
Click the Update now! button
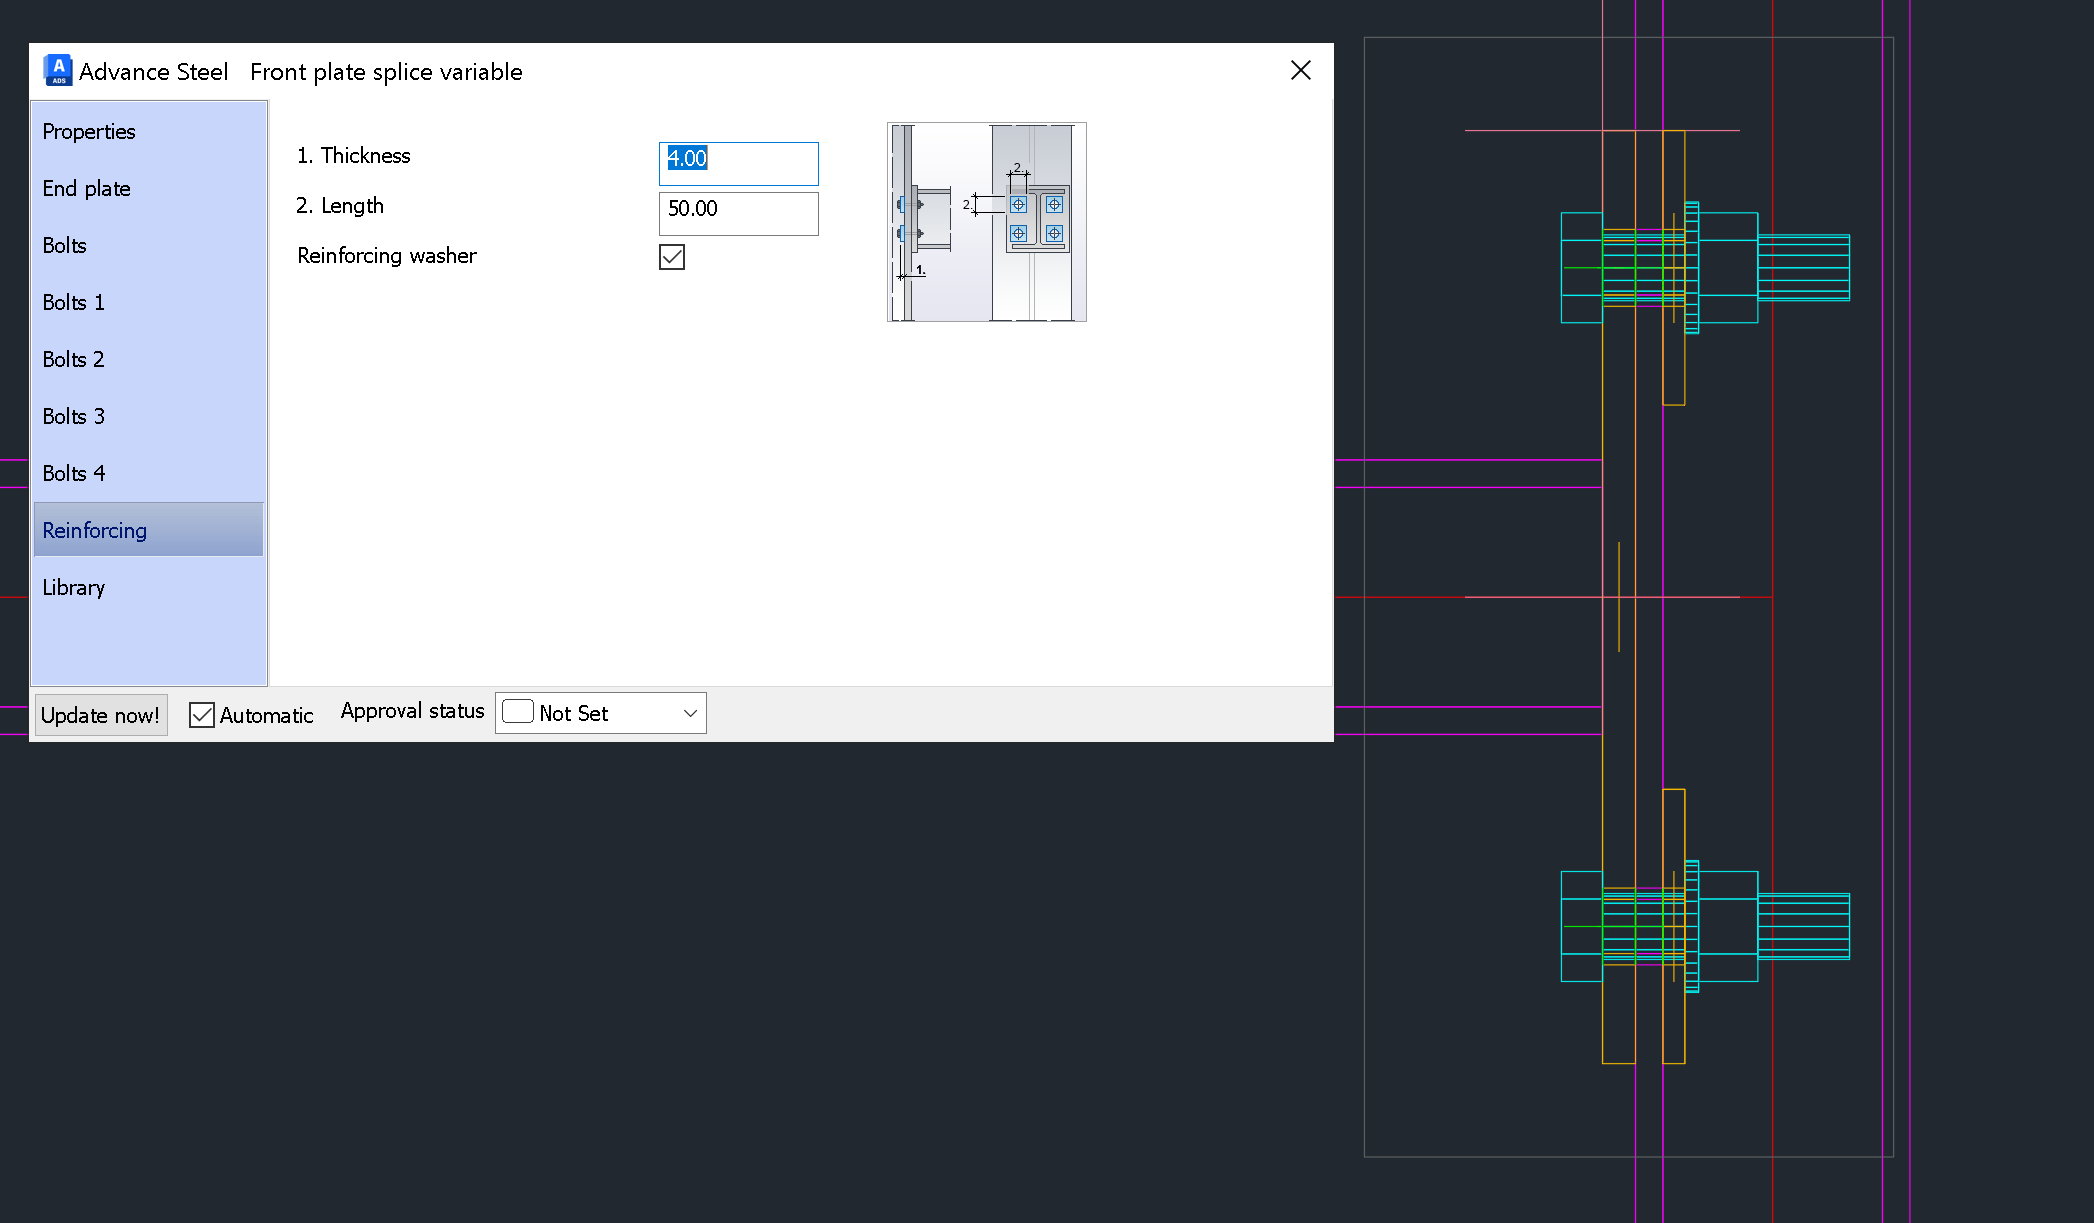pos(97,713)
